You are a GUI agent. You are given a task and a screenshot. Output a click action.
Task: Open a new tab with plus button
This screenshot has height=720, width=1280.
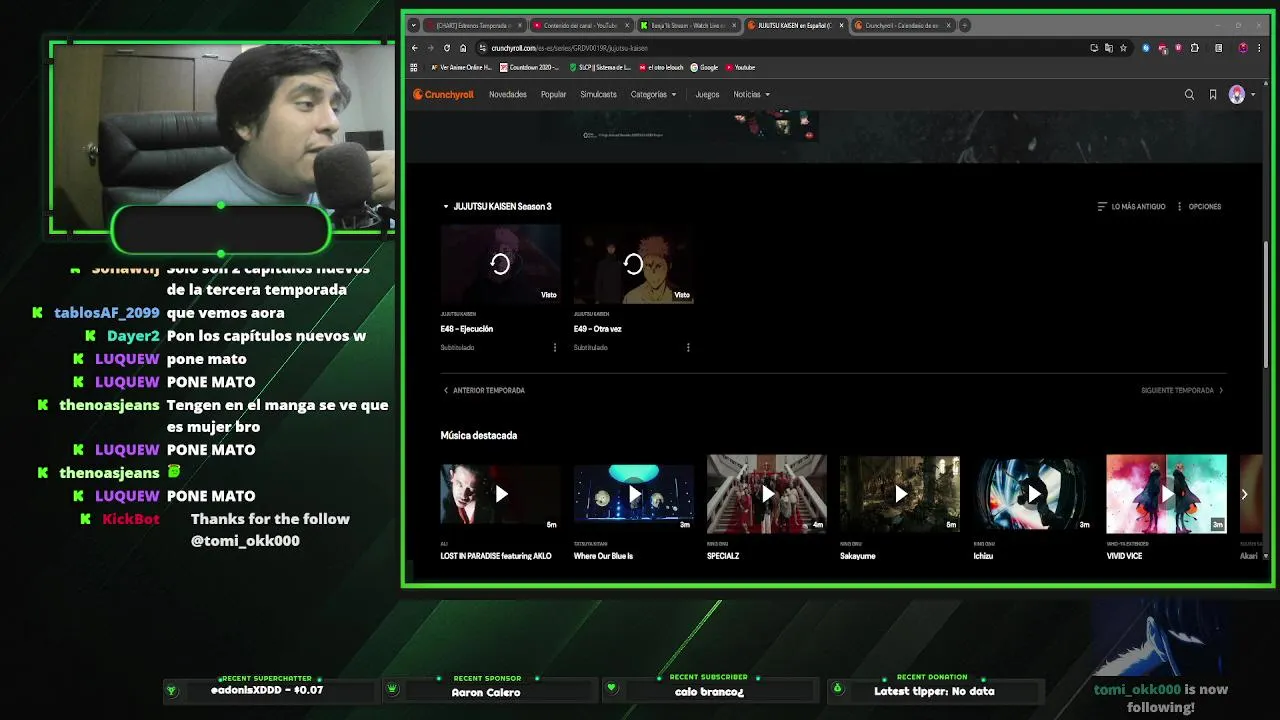click(964, 25)
